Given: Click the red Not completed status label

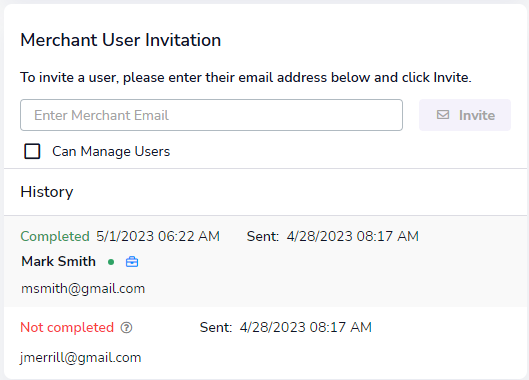Looking at the screenshot, I should pos(67,327).
